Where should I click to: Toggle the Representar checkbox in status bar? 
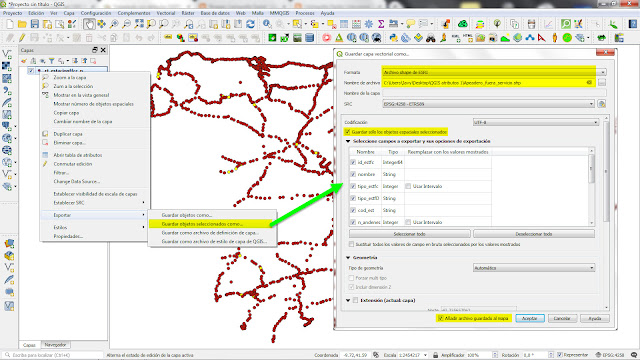[x=560, y=355]
